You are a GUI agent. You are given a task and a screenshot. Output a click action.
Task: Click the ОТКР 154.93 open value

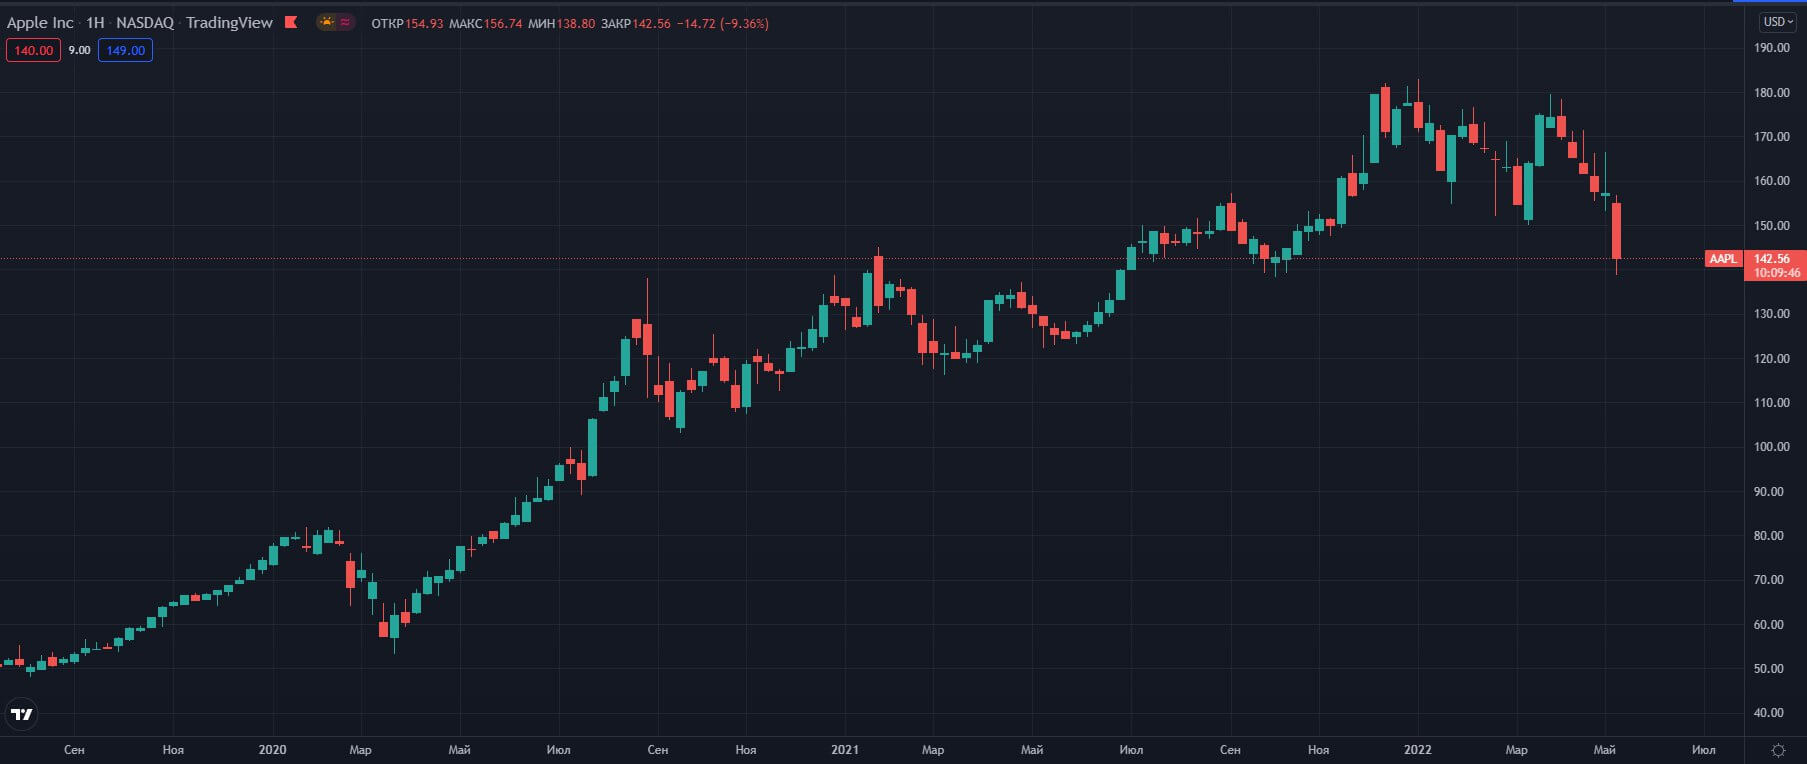[407, 23]
